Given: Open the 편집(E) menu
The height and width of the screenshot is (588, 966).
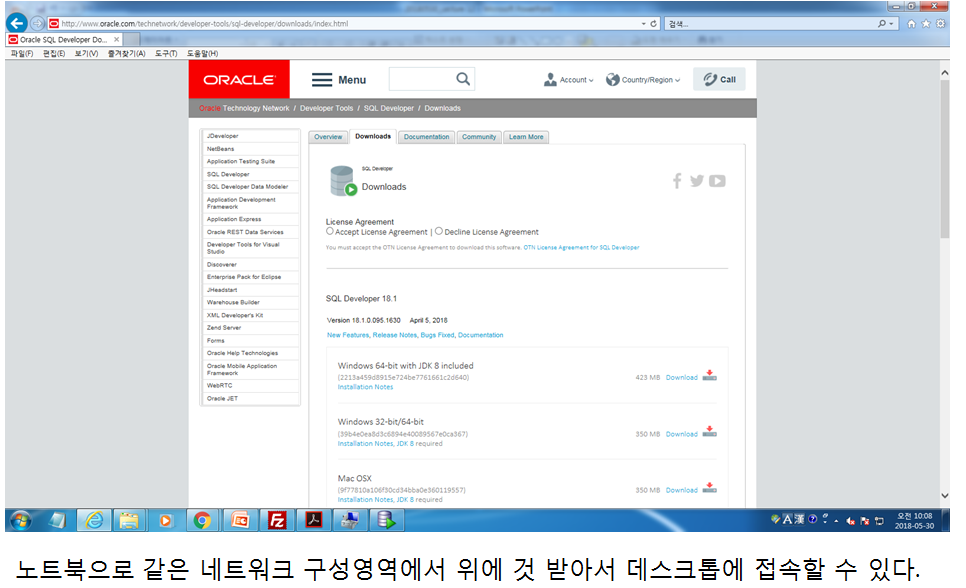Looking at the screenshot, I should (x=54, y=54).
